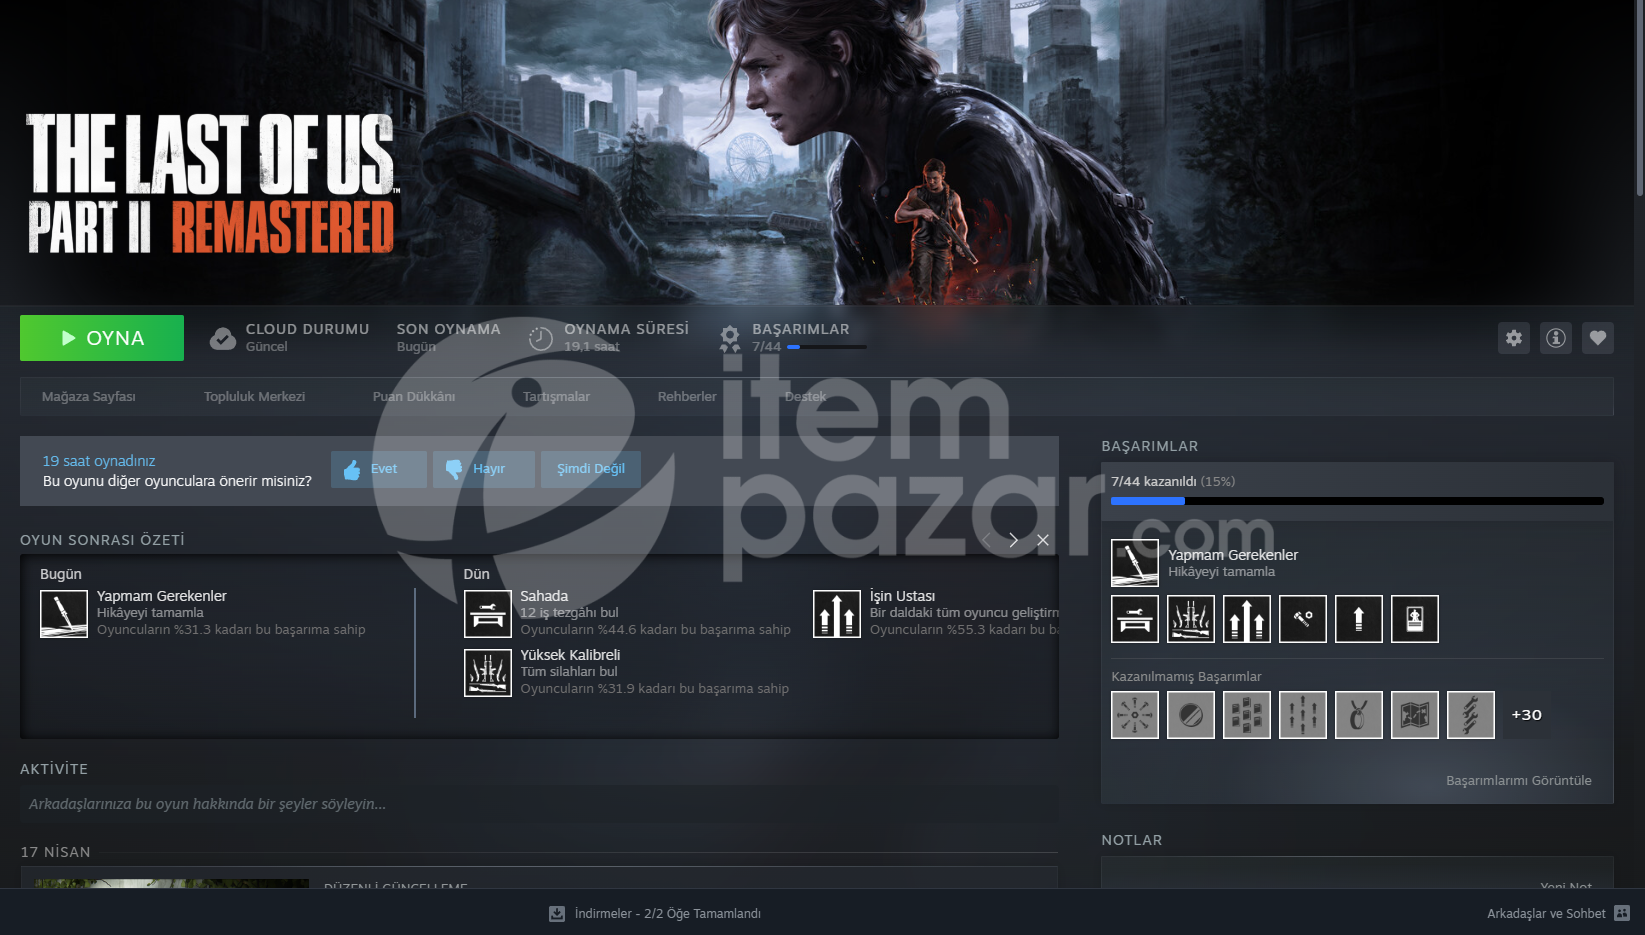The height and width of the screenshot is (935, 1645).
Task: Recommend the game with Evet
Action: pyautogui.click(x=379, y=469)
